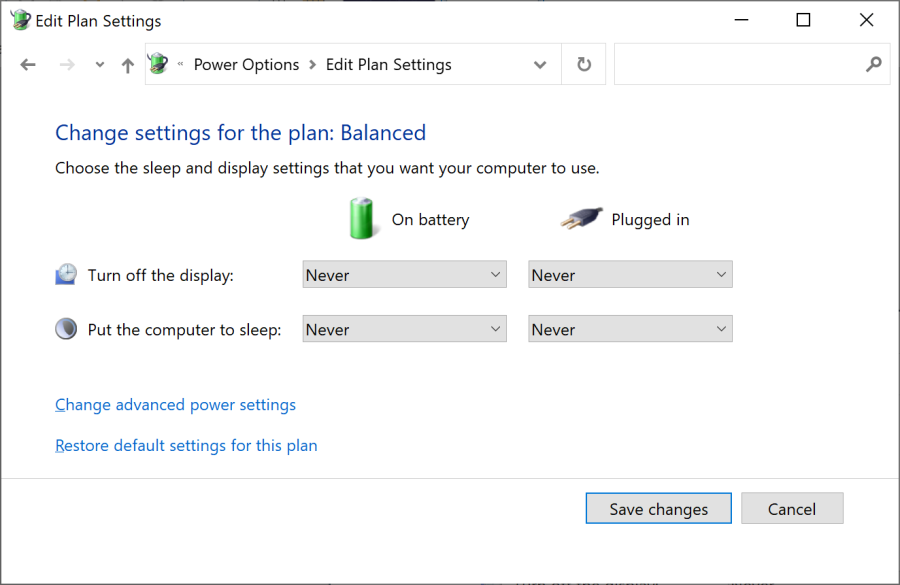Open the On battery sleep dropdown
Screen dimensions: 900x585
pyautogui.click(x=404, y=328)
